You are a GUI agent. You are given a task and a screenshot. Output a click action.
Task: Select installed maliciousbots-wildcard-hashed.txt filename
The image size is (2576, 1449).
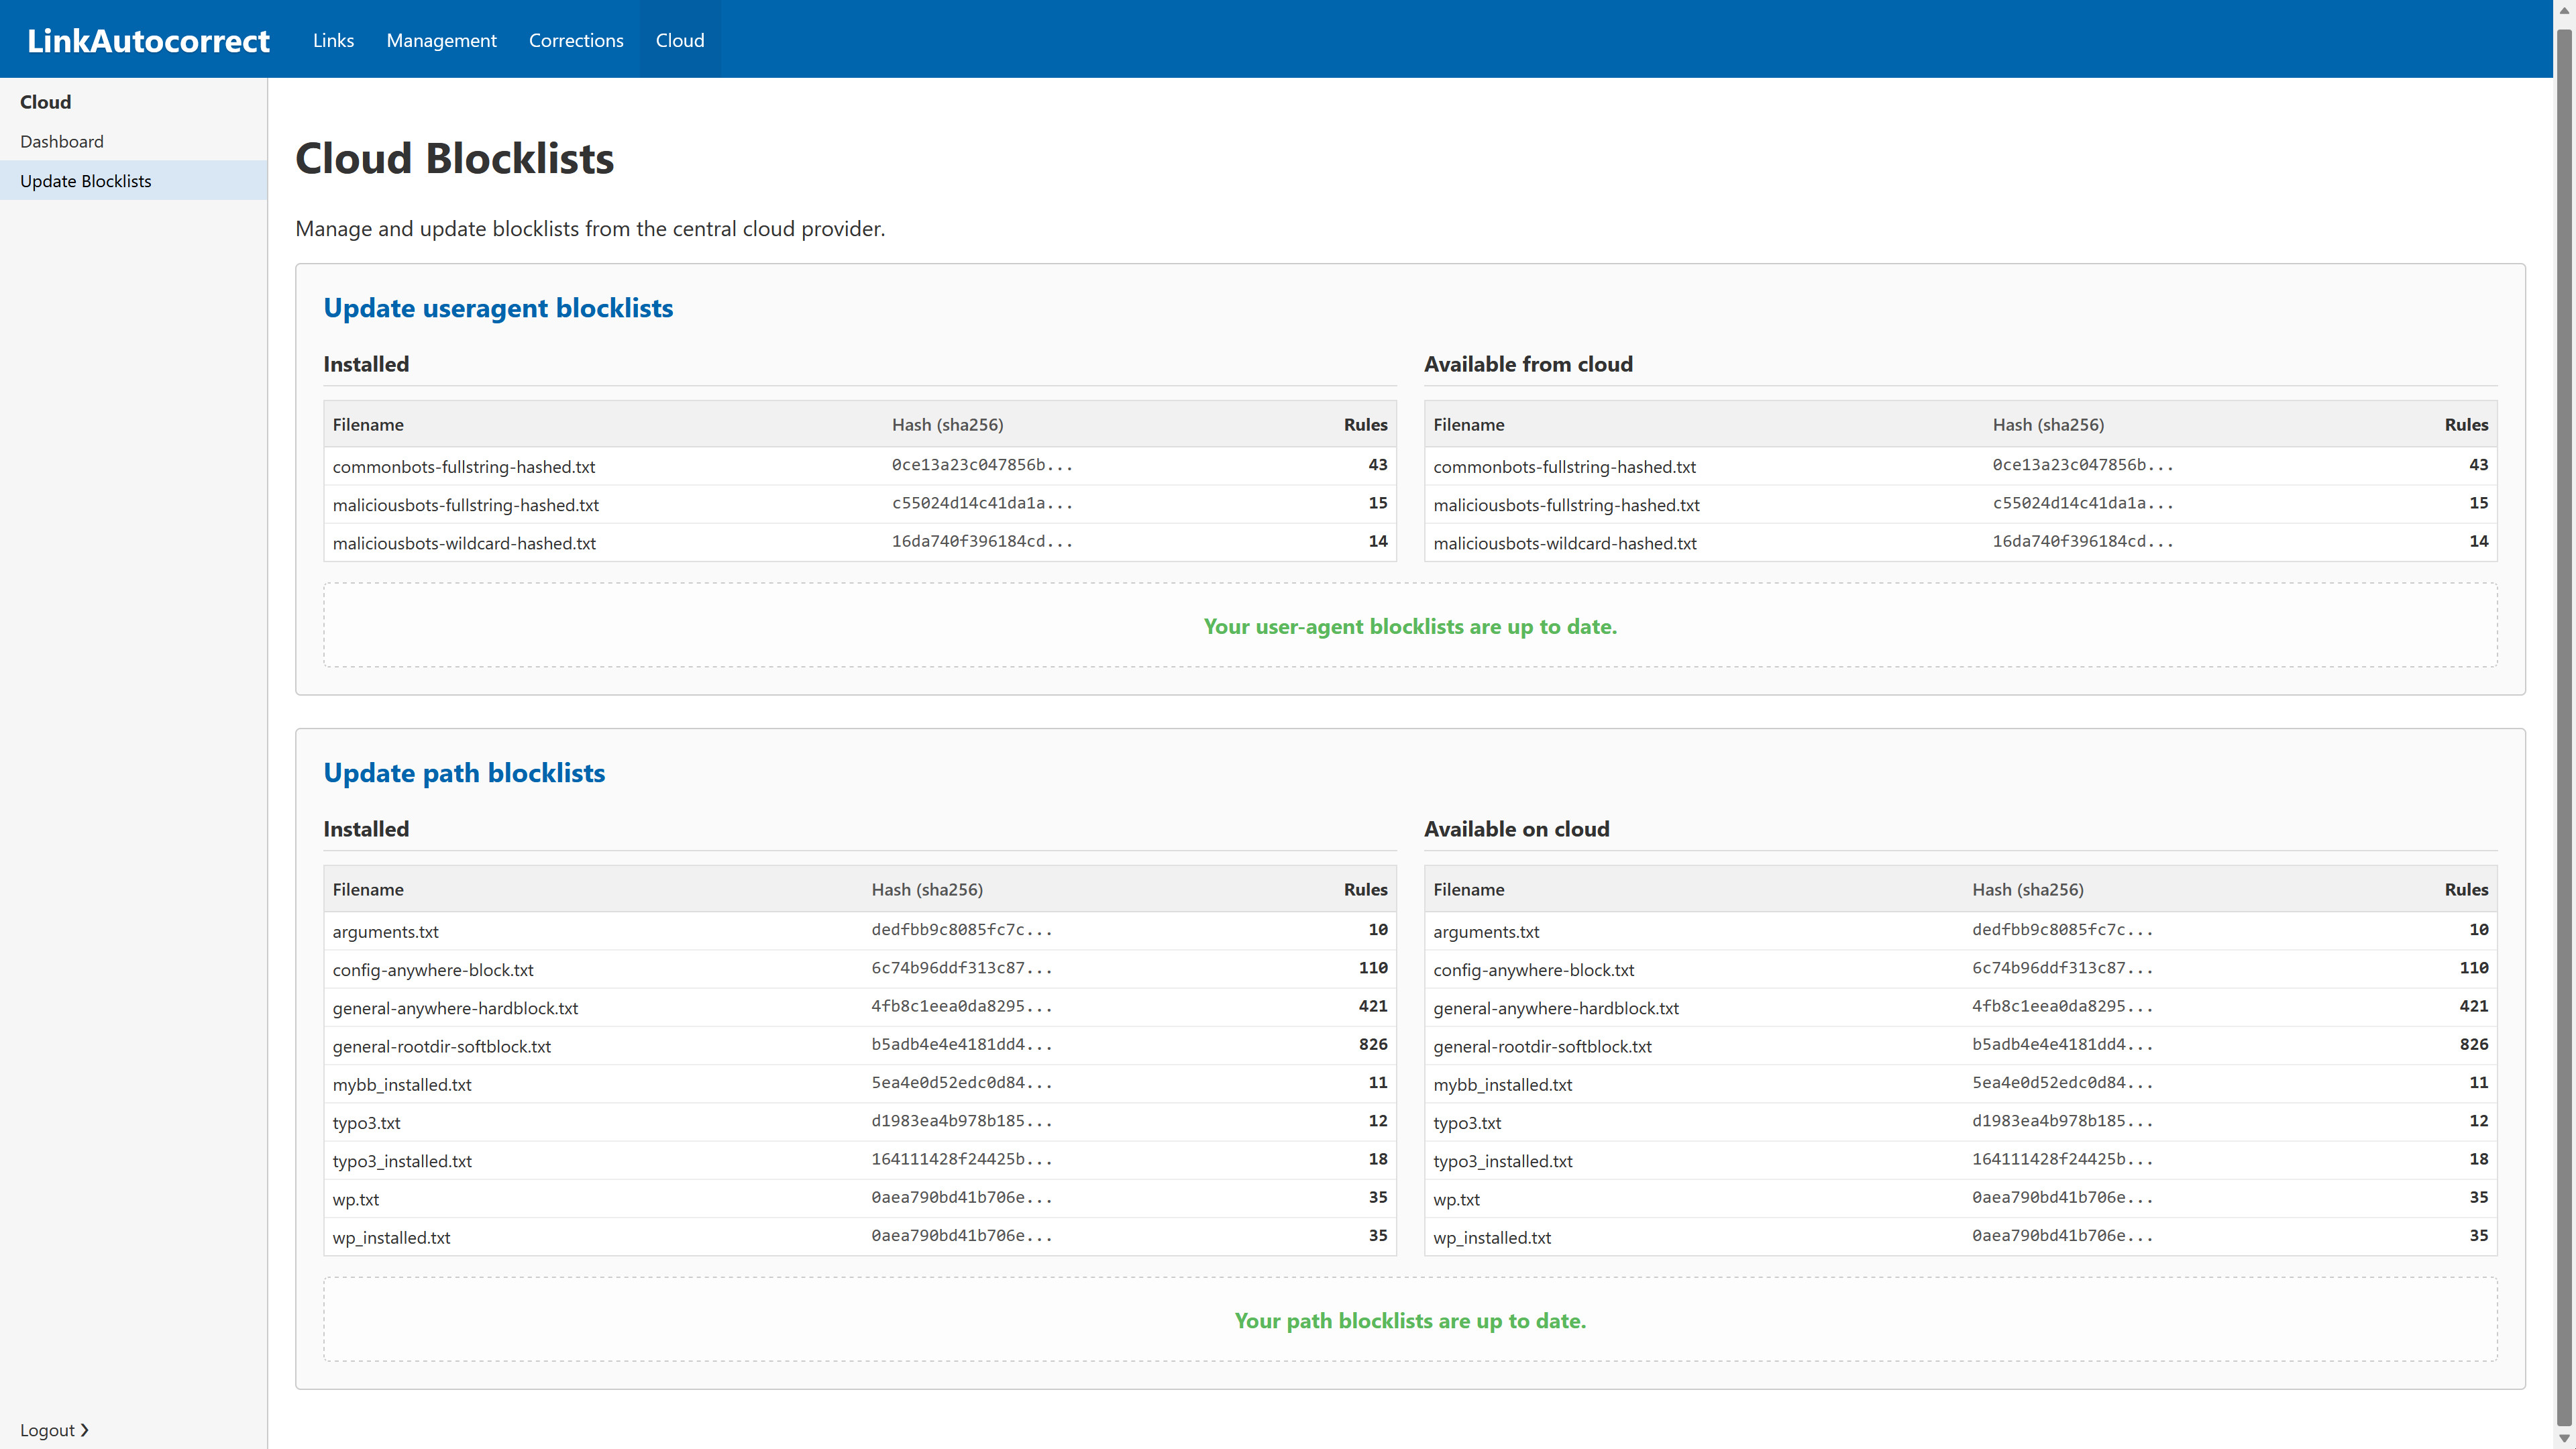tap(464, 543)
